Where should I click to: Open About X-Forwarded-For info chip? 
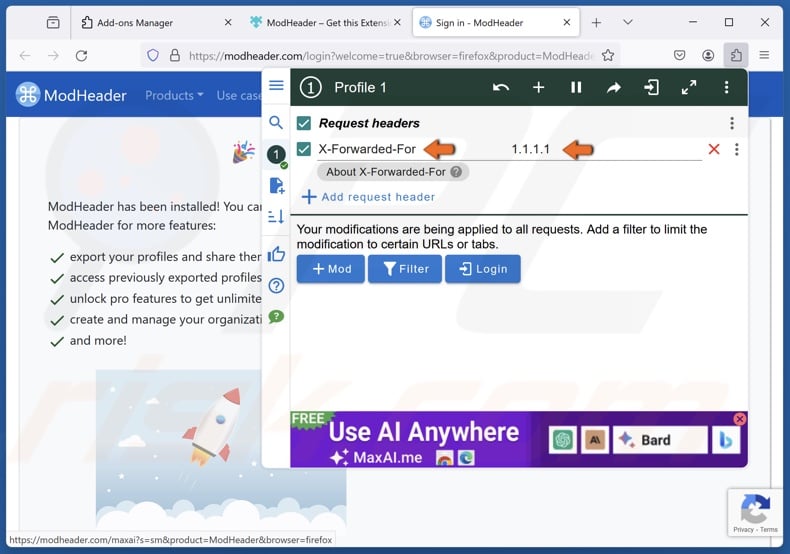[x=393, y=172]
